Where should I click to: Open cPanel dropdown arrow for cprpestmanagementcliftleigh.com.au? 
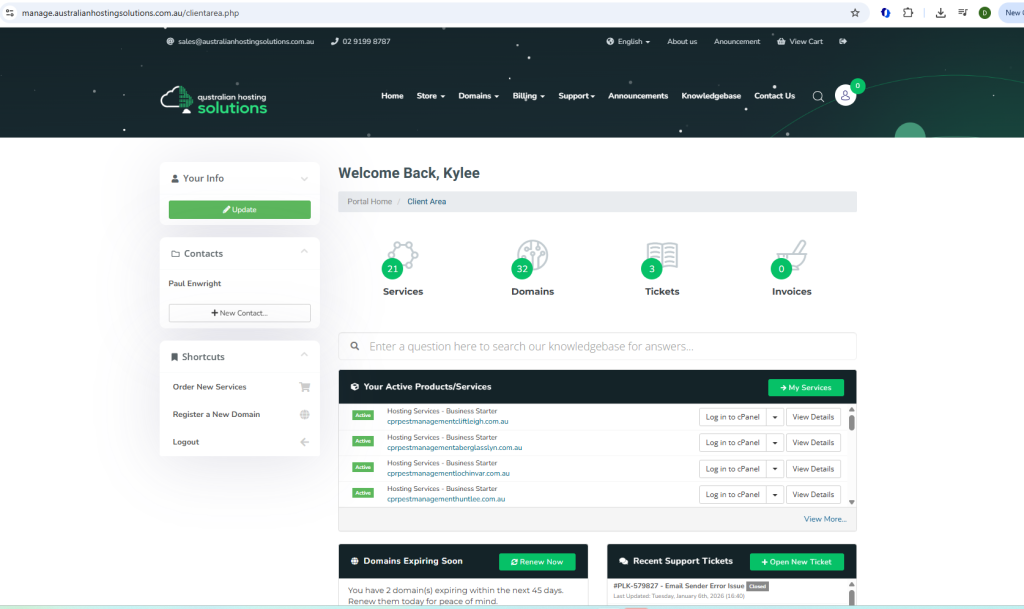point(775,417)
